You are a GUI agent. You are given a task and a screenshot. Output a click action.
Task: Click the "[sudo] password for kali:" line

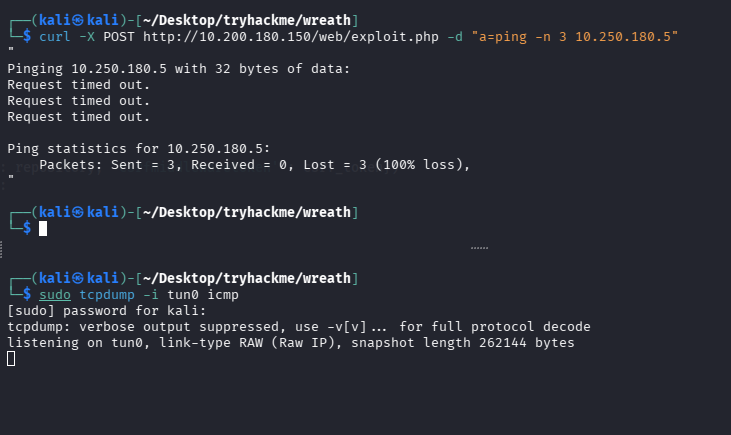[x=99, y=311]
